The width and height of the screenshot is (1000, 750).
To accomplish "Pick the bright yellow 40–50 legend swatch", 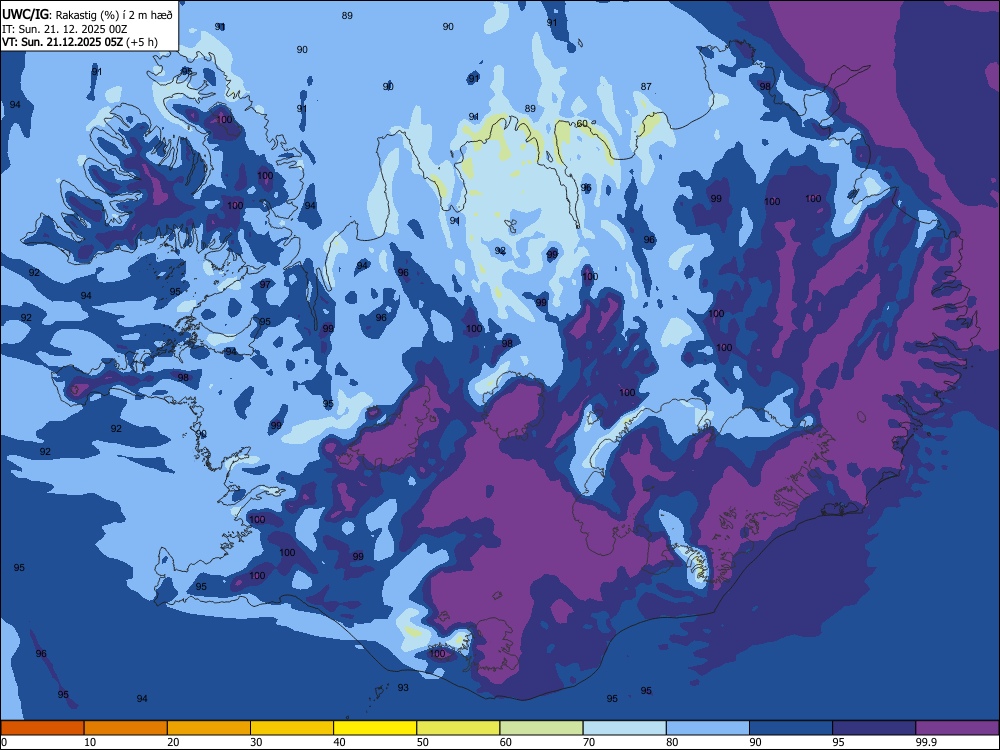I will click(x=375, y=728).
